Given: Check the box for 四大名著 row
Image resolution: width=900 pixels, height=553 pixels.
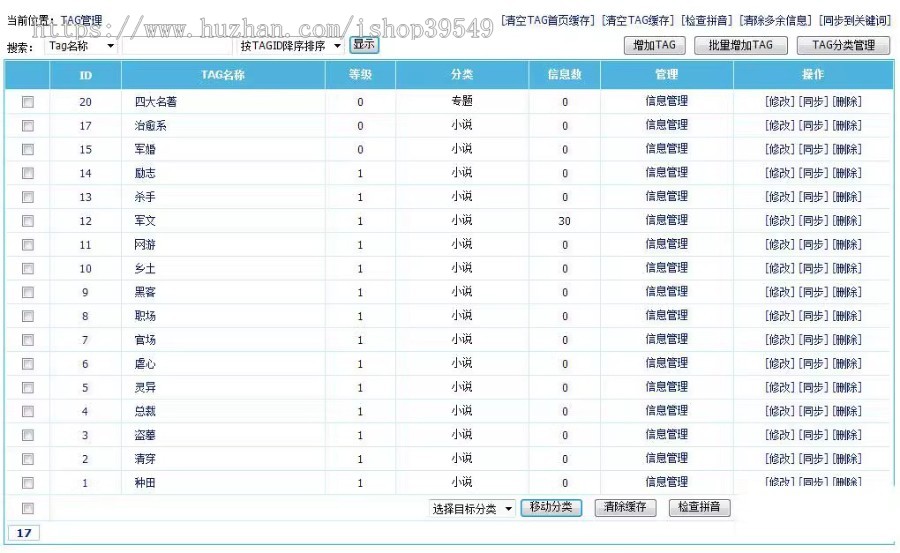Looking at the screenshot, I should 28,102.
